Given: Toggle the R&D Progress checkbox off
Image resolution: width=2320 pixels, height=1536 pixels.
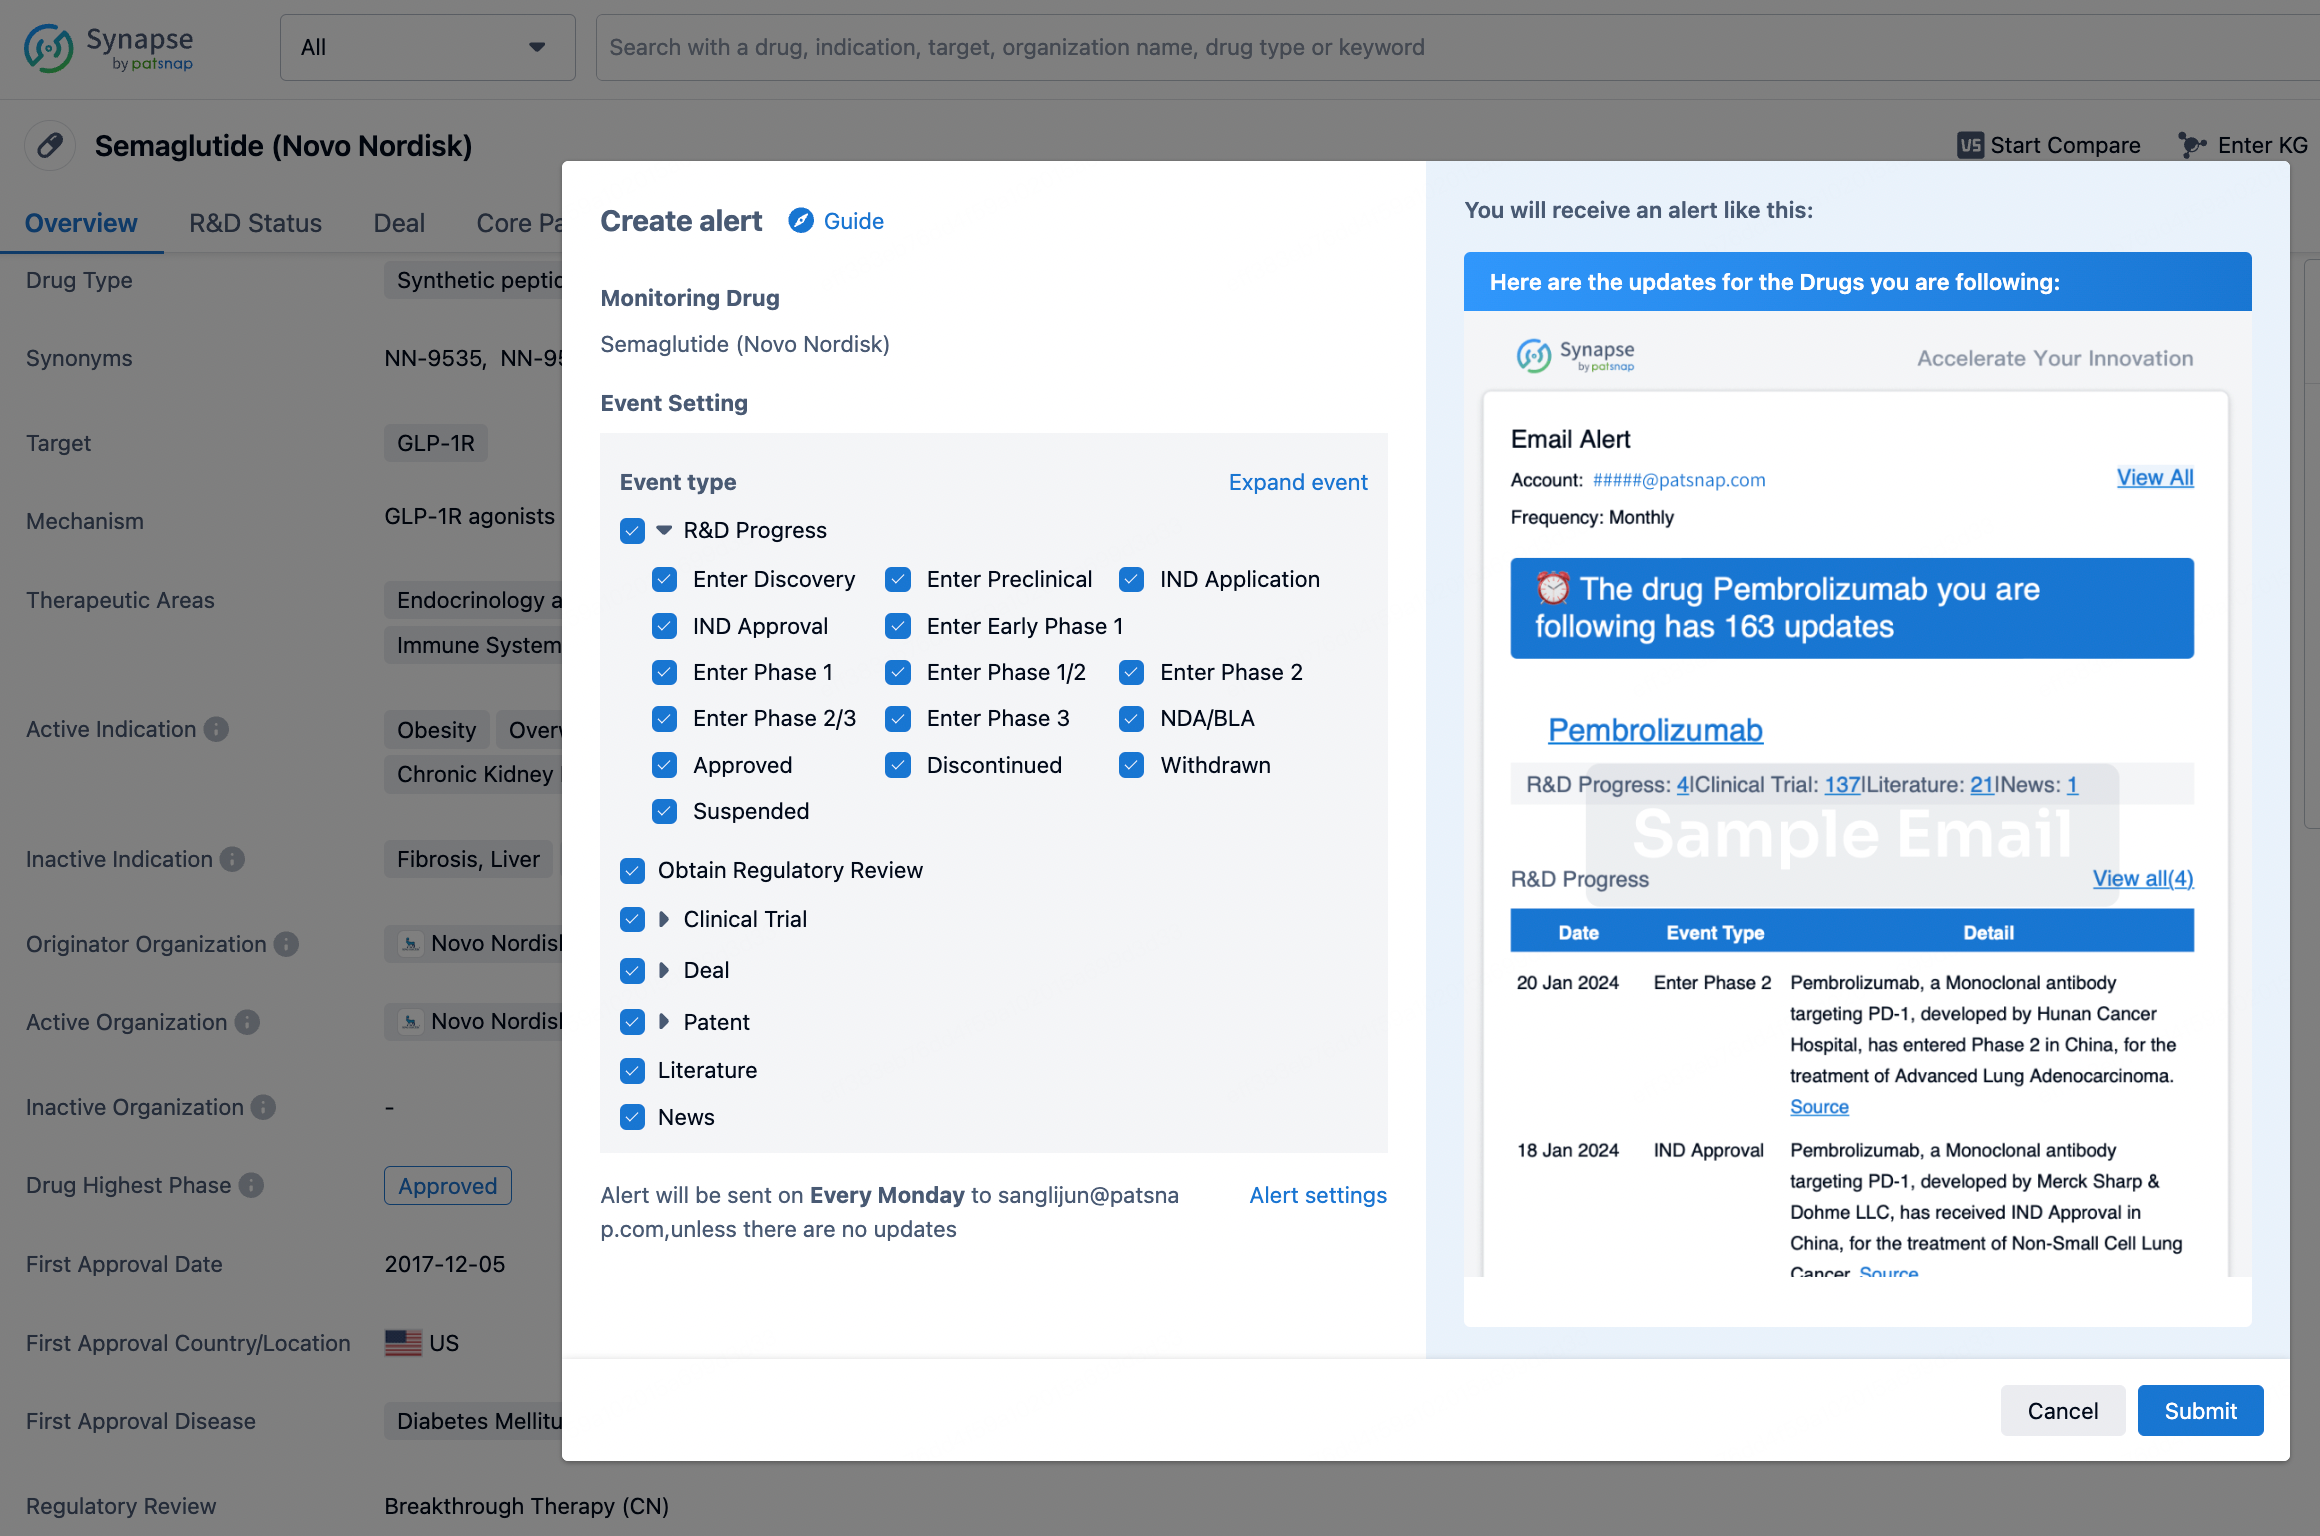Looking at the screenshot, I should [x=632, y=530].
